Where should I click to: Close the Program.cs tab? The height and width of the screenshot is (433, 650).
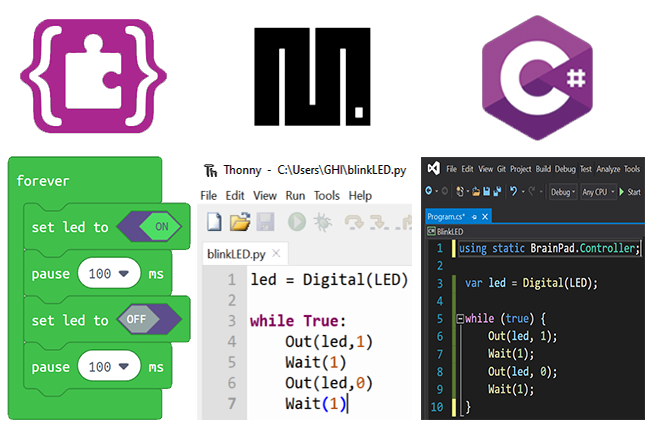485,217
